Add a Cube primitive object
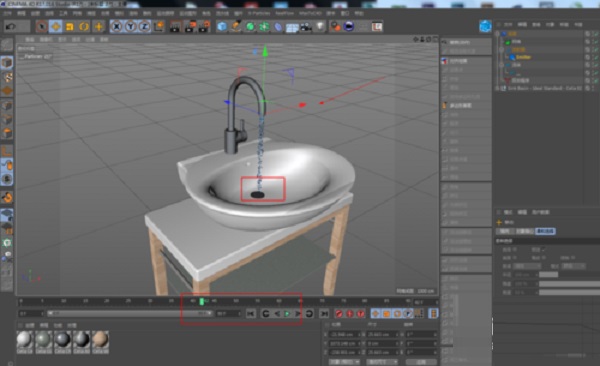Viewport: 600px width, 366px height. (222, 26)
